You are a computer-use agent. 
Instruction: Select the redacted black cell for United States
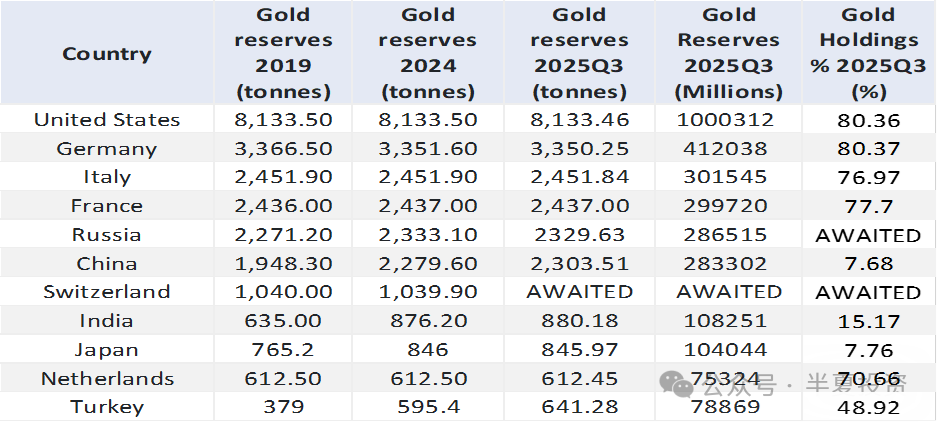coord(868,120)
